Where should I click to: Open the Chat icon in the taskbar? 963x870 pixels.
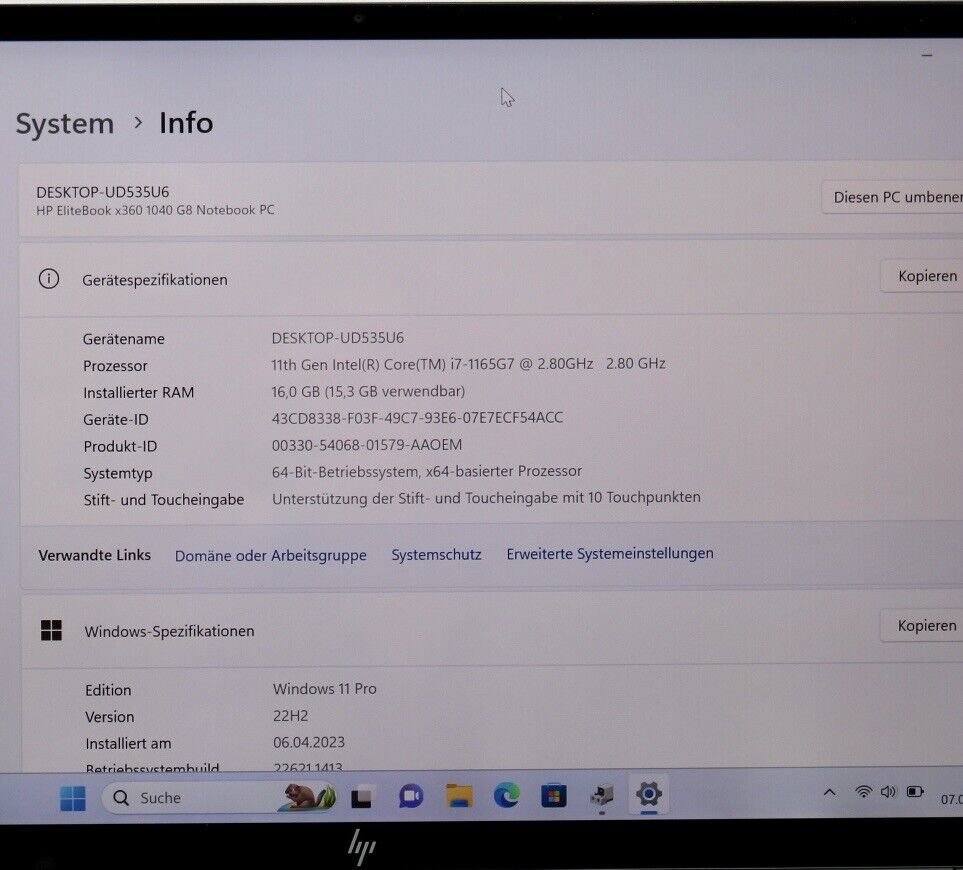[x=409, y=796]
